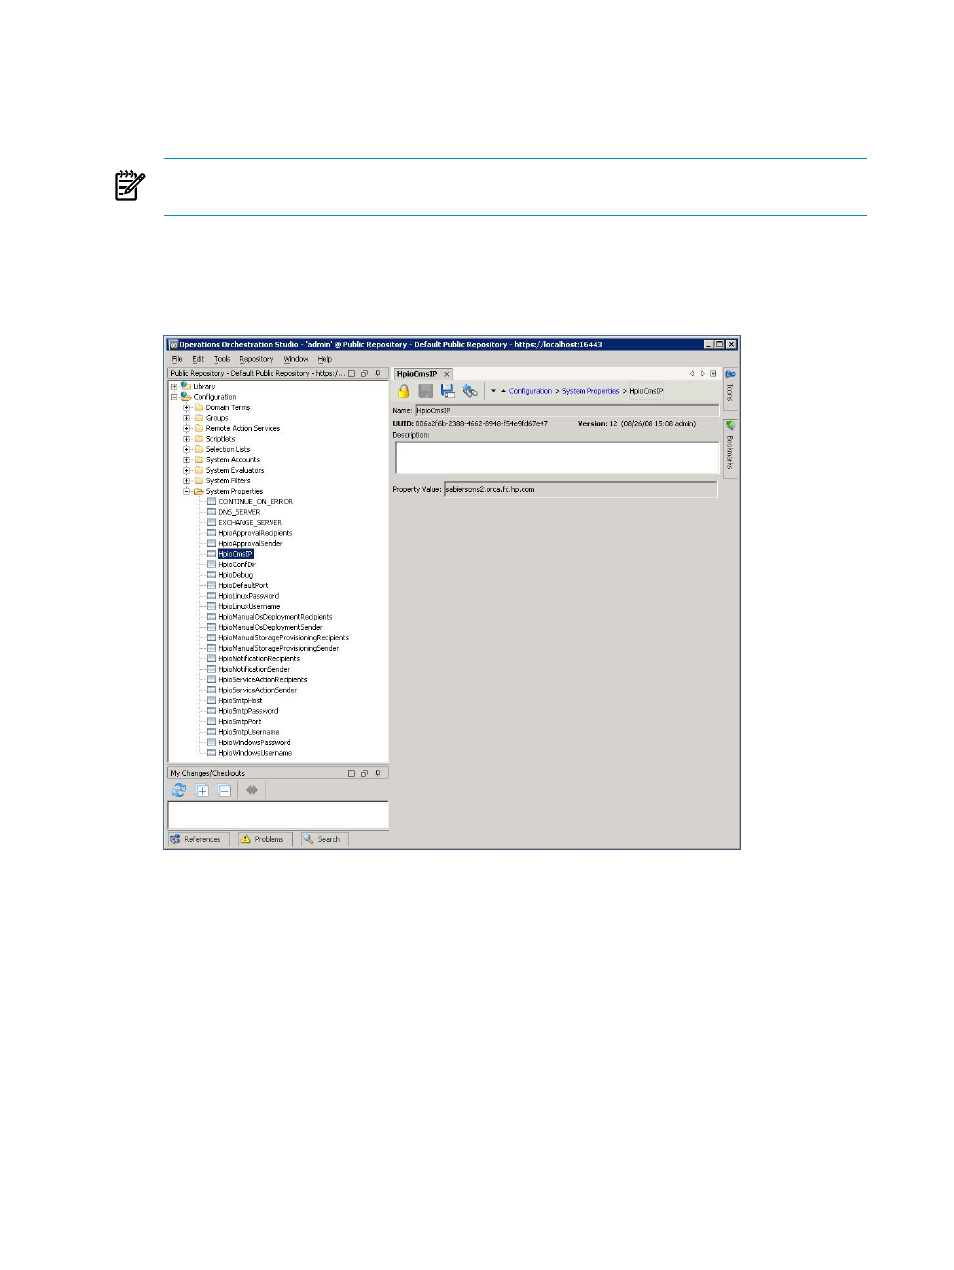Open the Help menu

click(x=325, y=359)
